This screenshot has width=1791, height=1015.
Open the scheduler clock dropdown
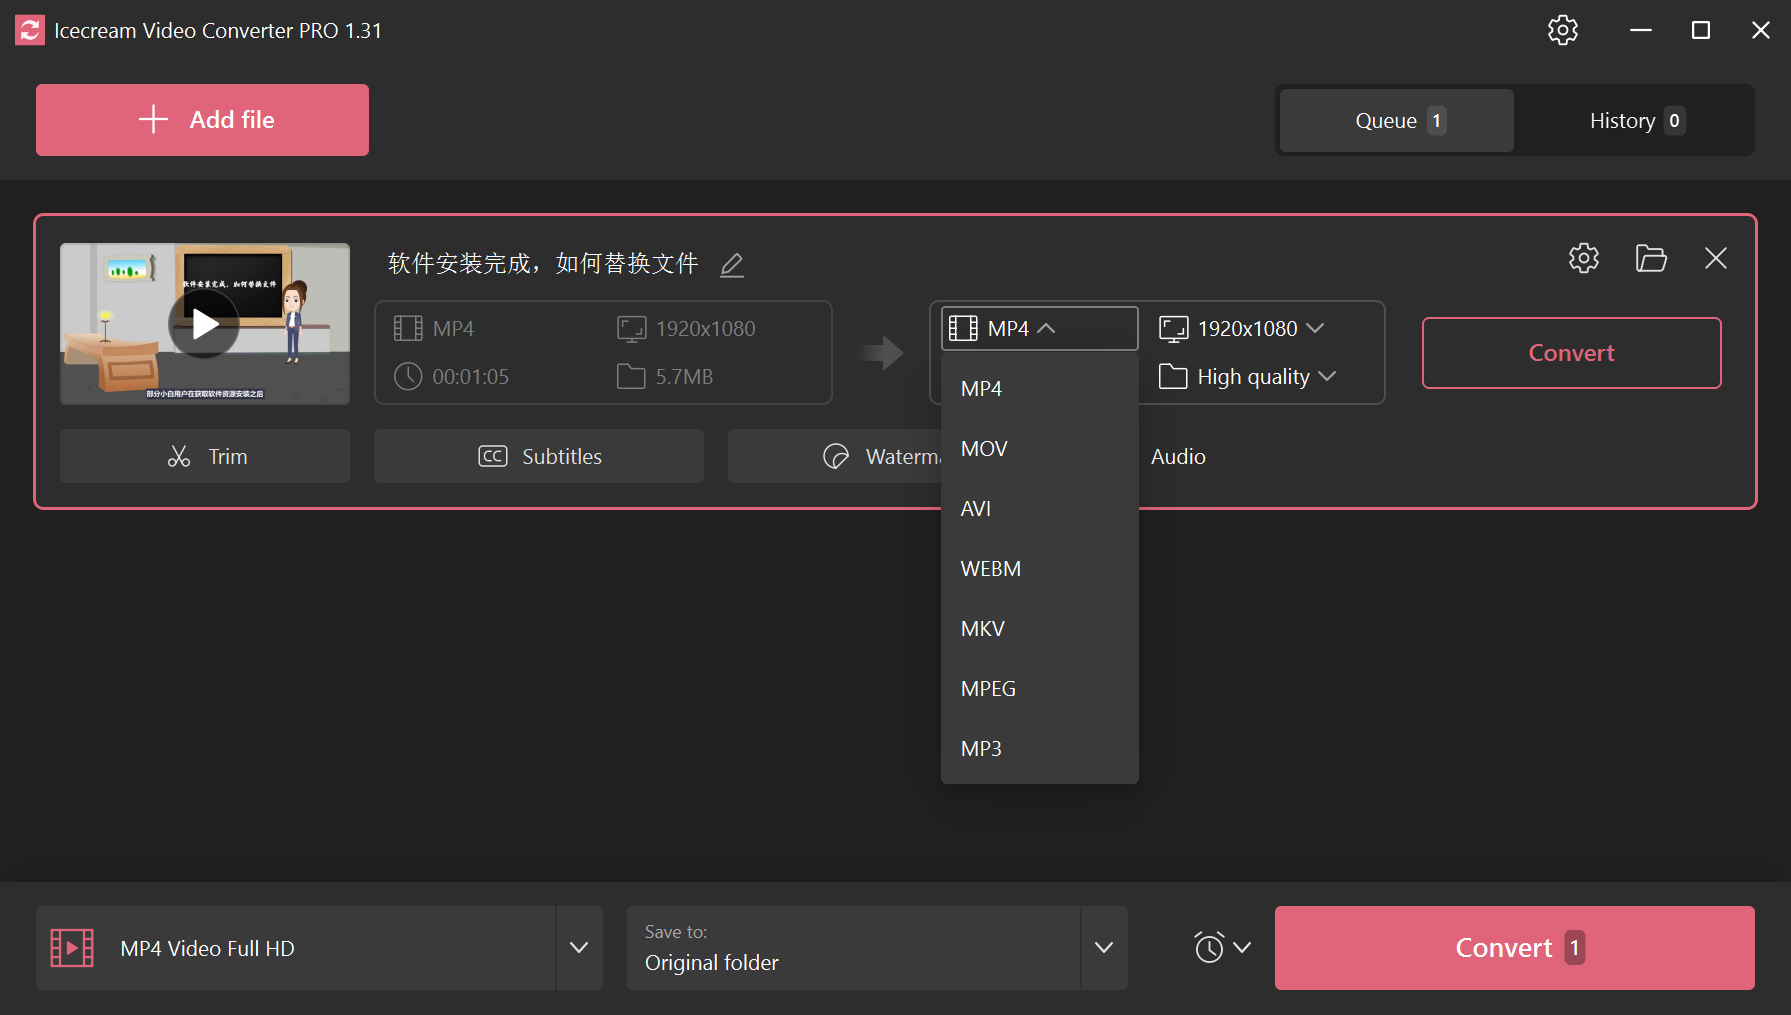coord(1222,947)
